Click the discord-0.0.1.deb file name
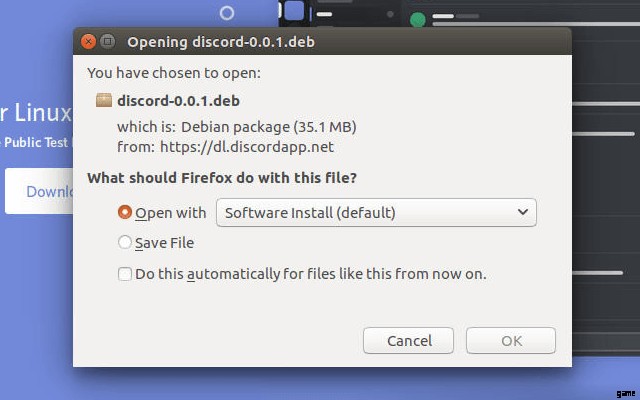640x400 pixels. point(178,101)
